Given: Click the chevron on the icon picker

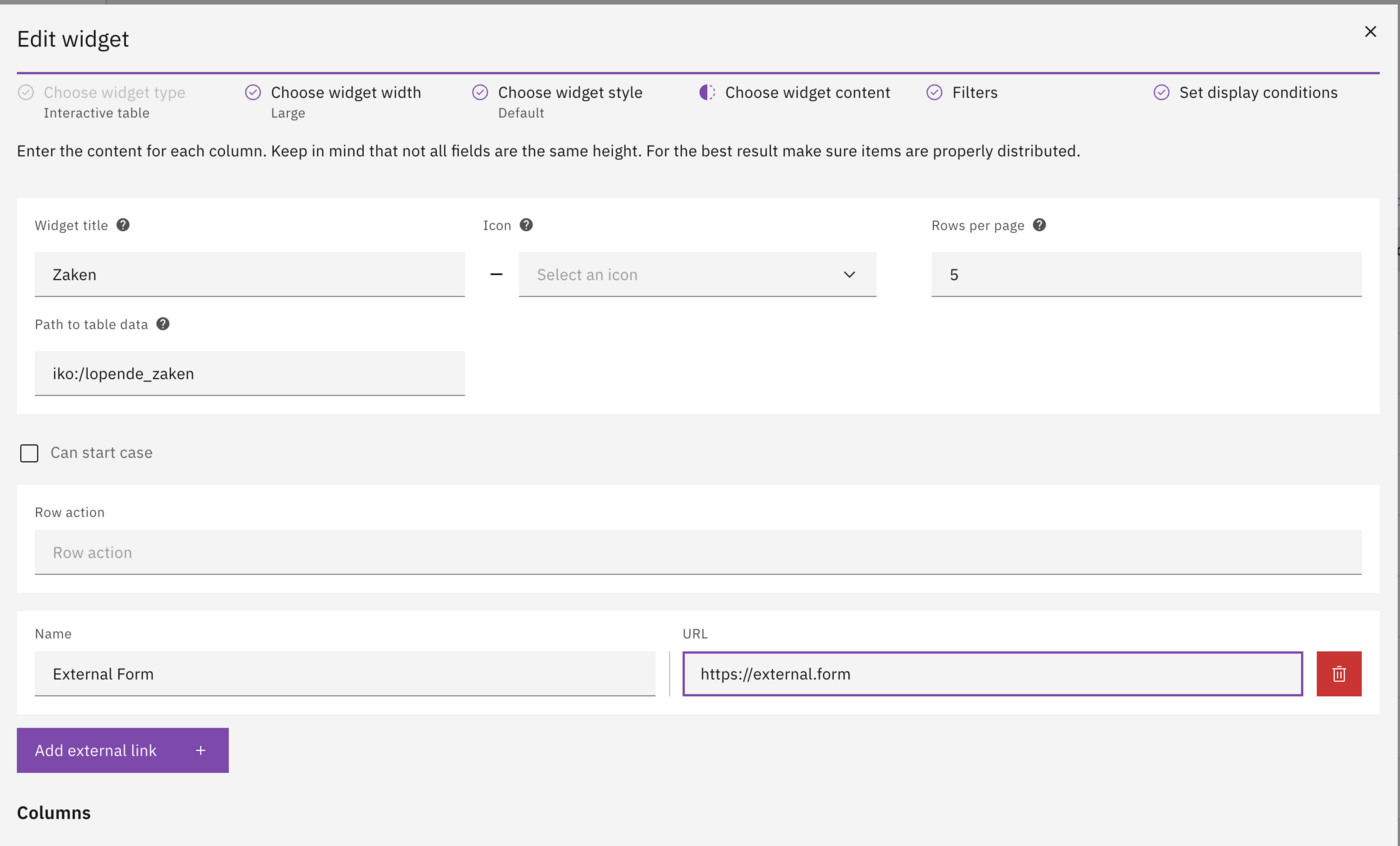Looking at the screenshot, I should (849, 274).
